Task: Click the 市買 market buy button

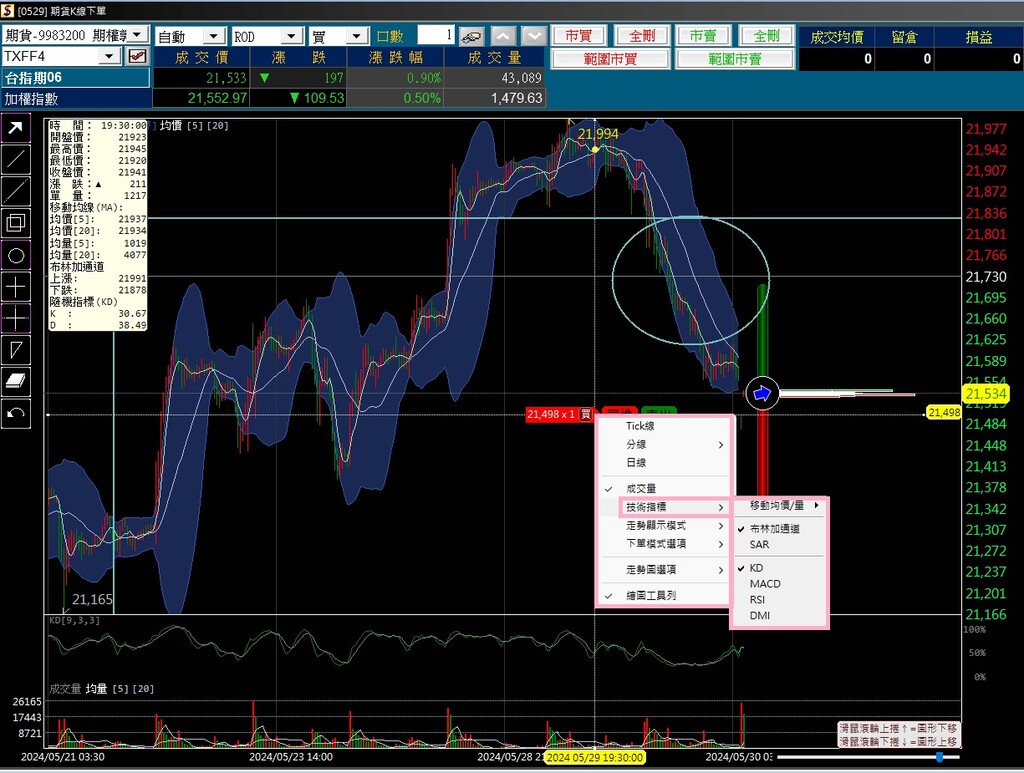Action: (579, 35)
